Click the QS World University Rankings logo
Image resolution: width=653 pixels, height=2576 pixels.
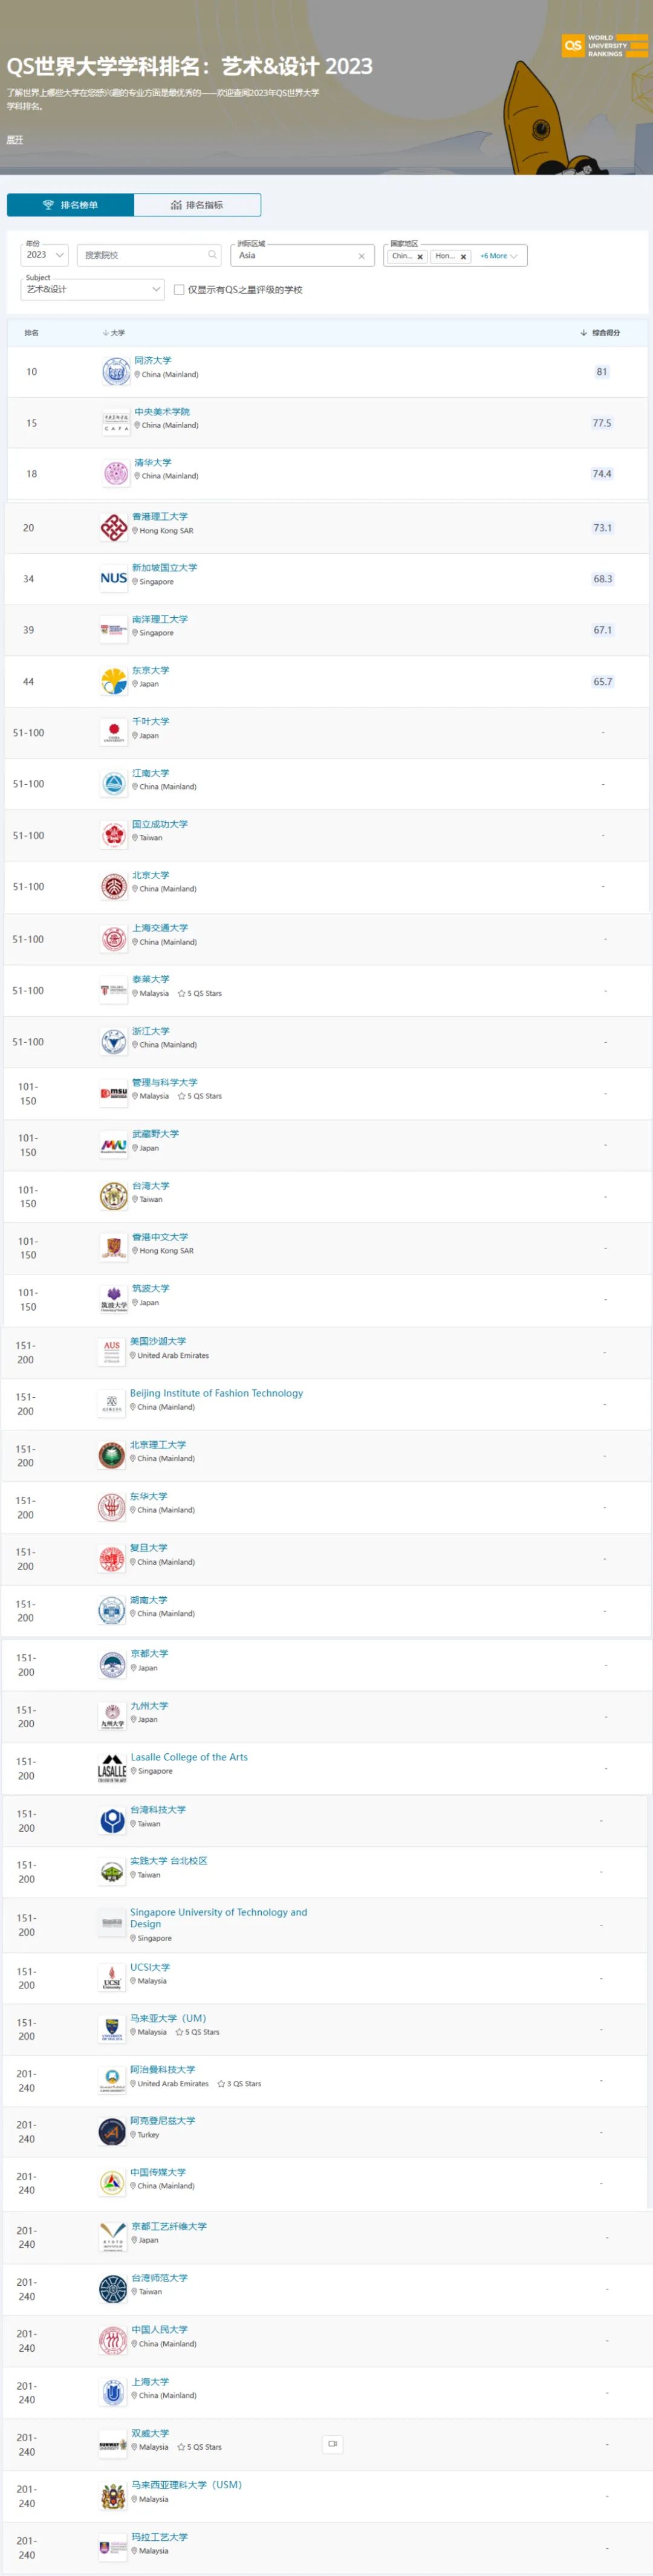(x=604, y=46)
